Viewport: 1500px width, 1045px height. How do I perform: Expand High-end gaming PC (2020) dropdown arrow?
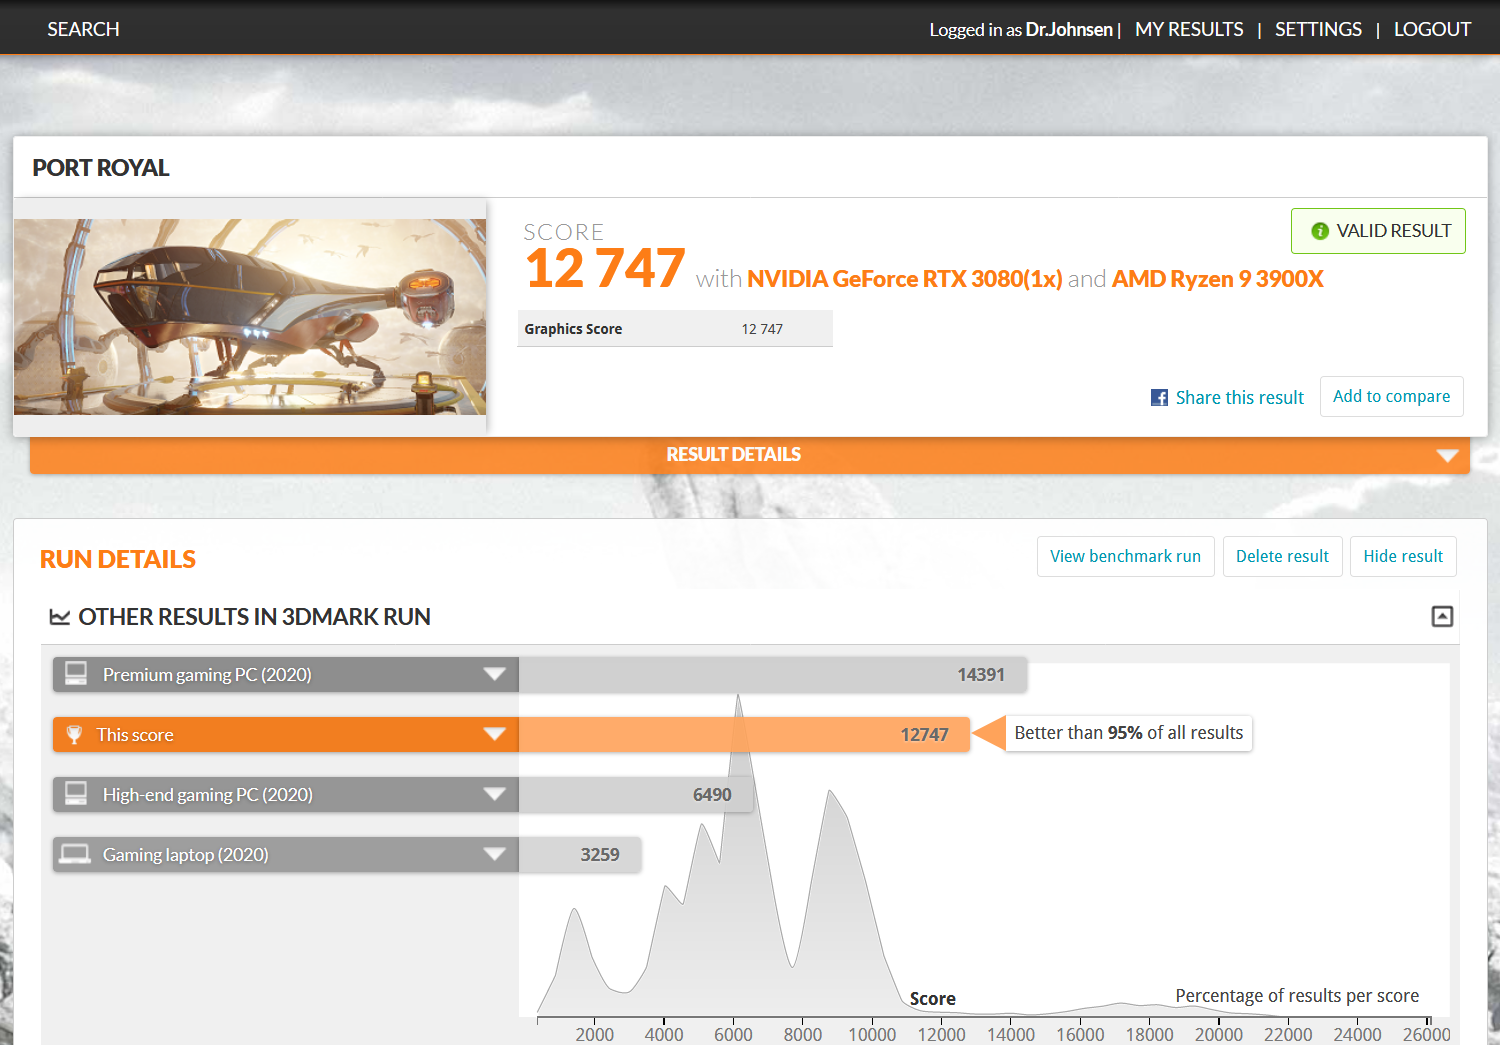point(494,794)
